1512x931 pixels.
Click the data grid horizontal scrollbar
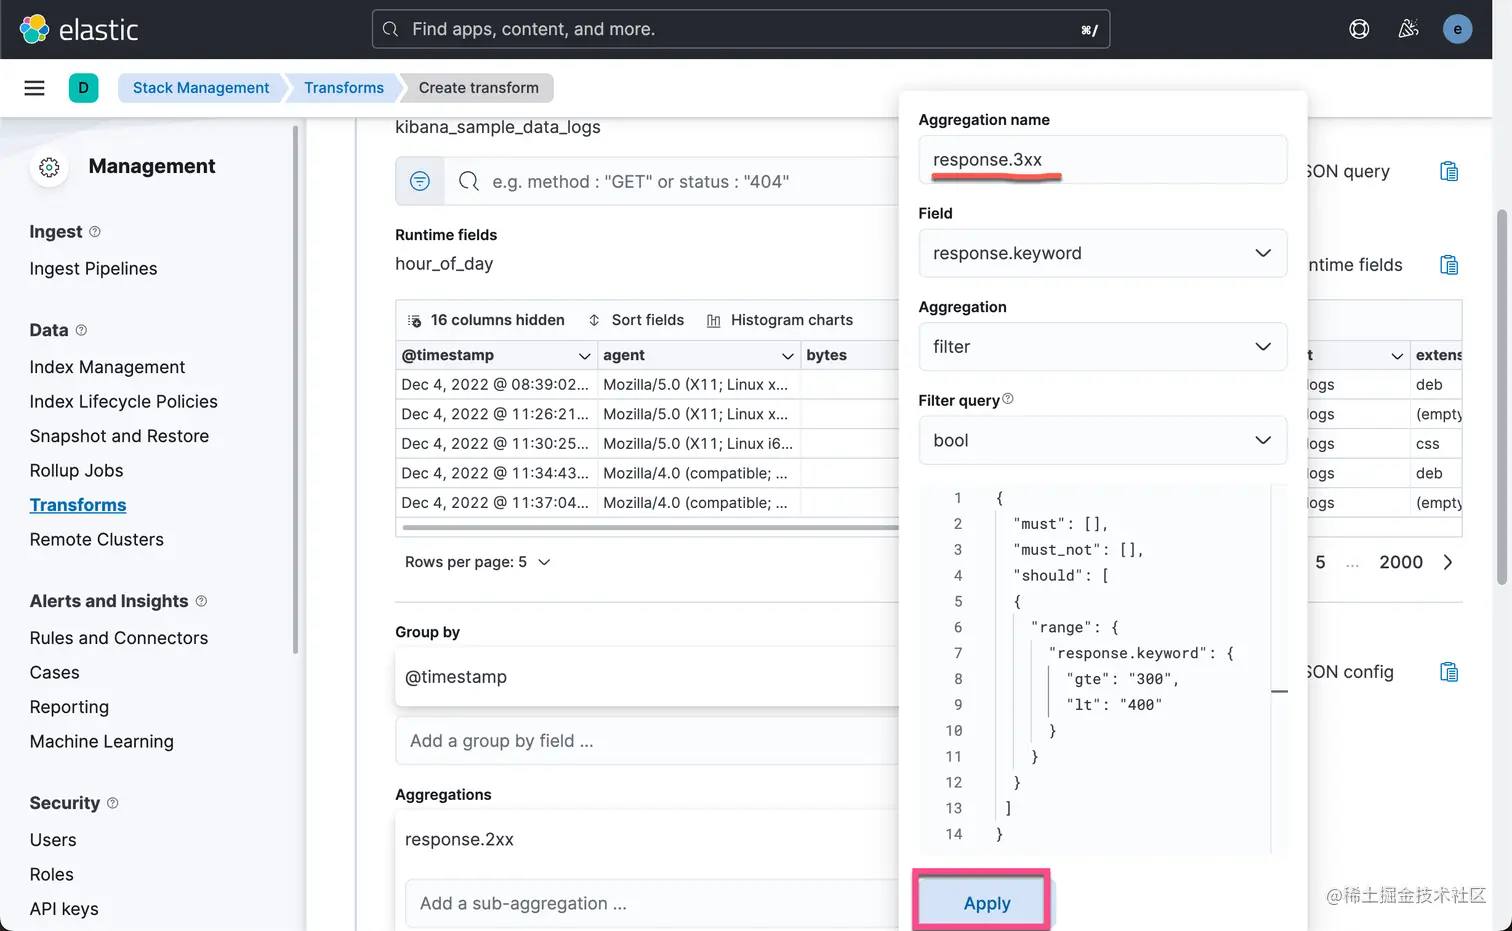pos(650,527)
